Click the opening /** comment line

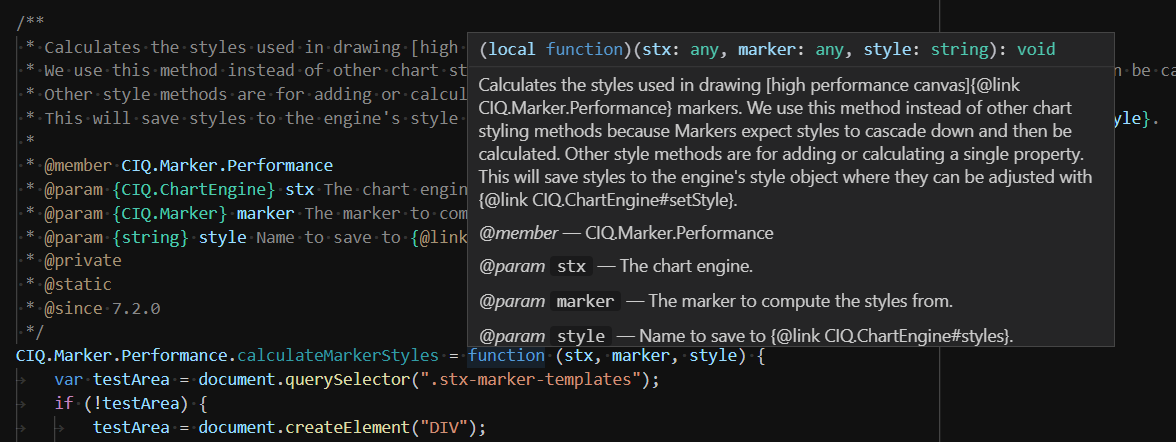30,22
